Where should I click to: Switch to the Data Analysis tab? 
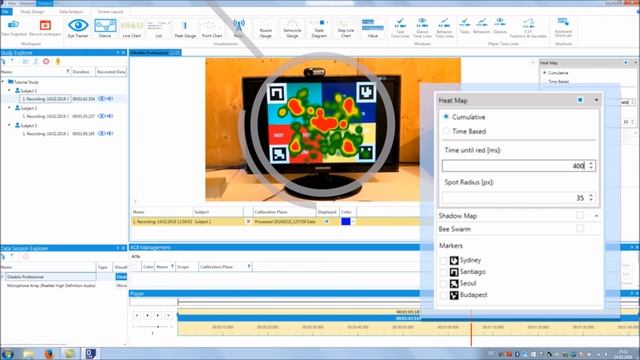[71, 12]
